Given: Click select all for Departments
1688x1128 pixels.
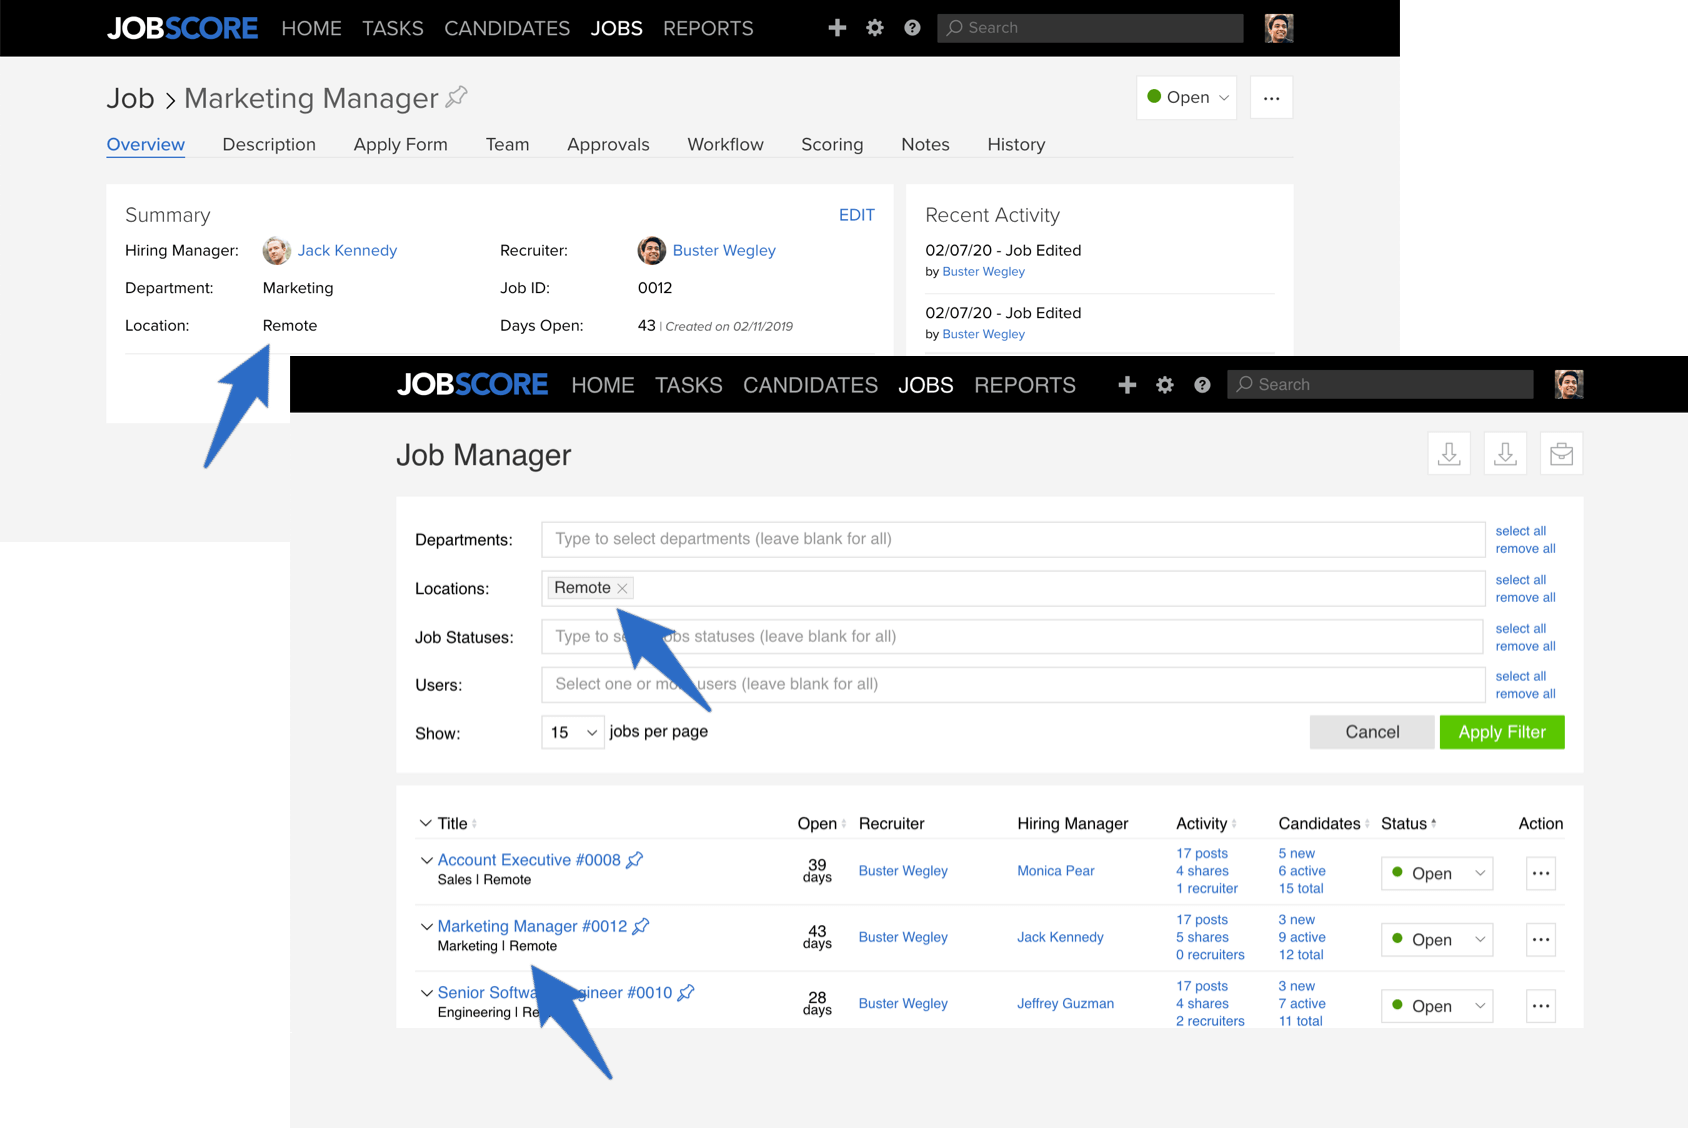Looking at the screenshot, I should coord(1521,531).
